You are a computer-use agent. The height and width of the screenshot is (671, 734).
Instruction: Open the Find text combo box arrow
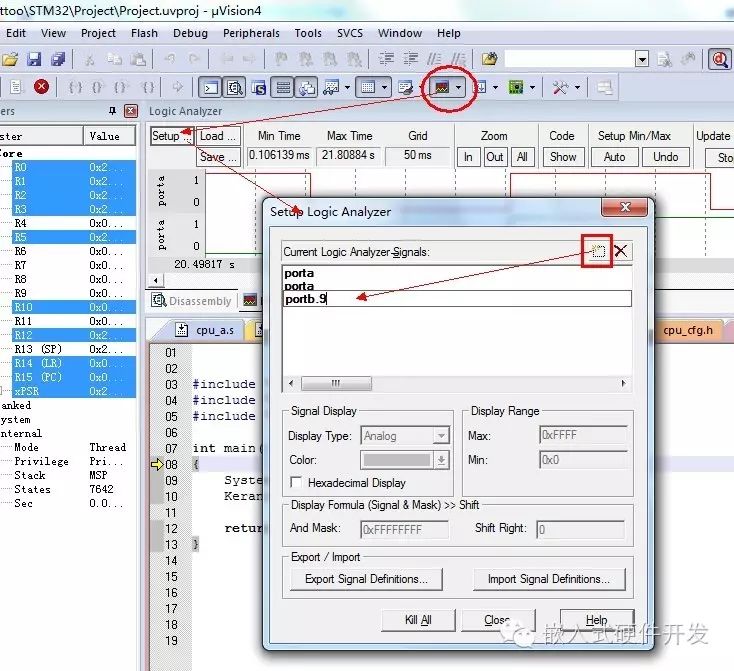pyautogui.click(x=642, y=59)
